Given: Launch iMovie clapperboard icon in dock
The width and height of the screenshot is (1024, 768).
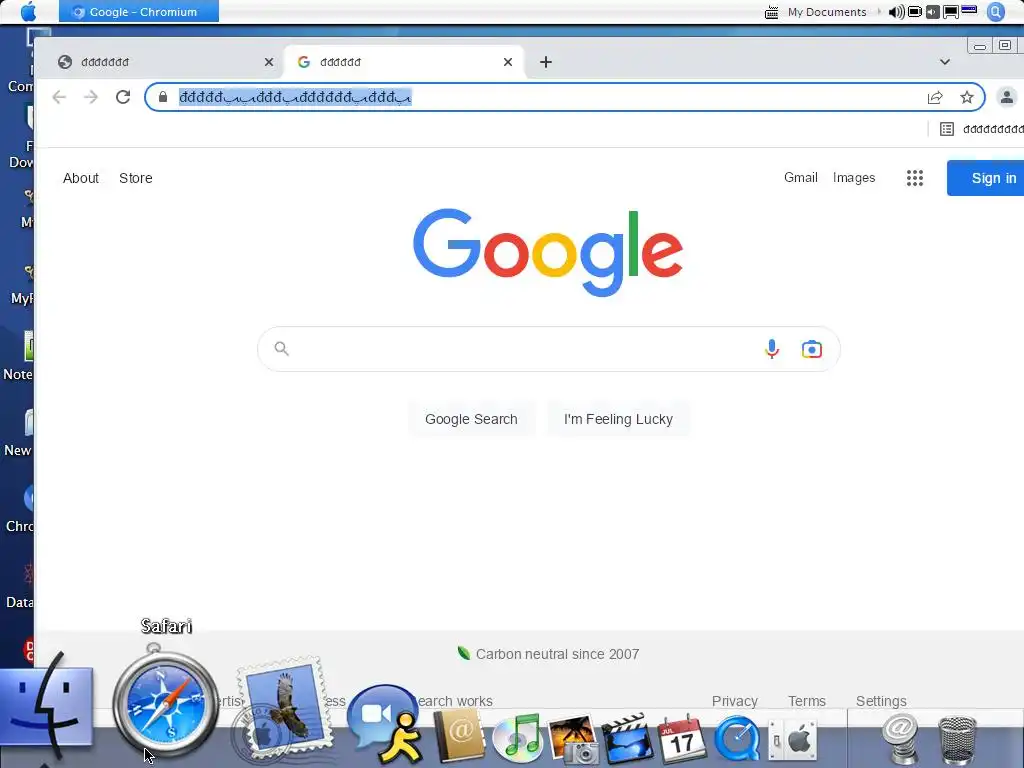Looking at the screenshot, I should 627,738.
